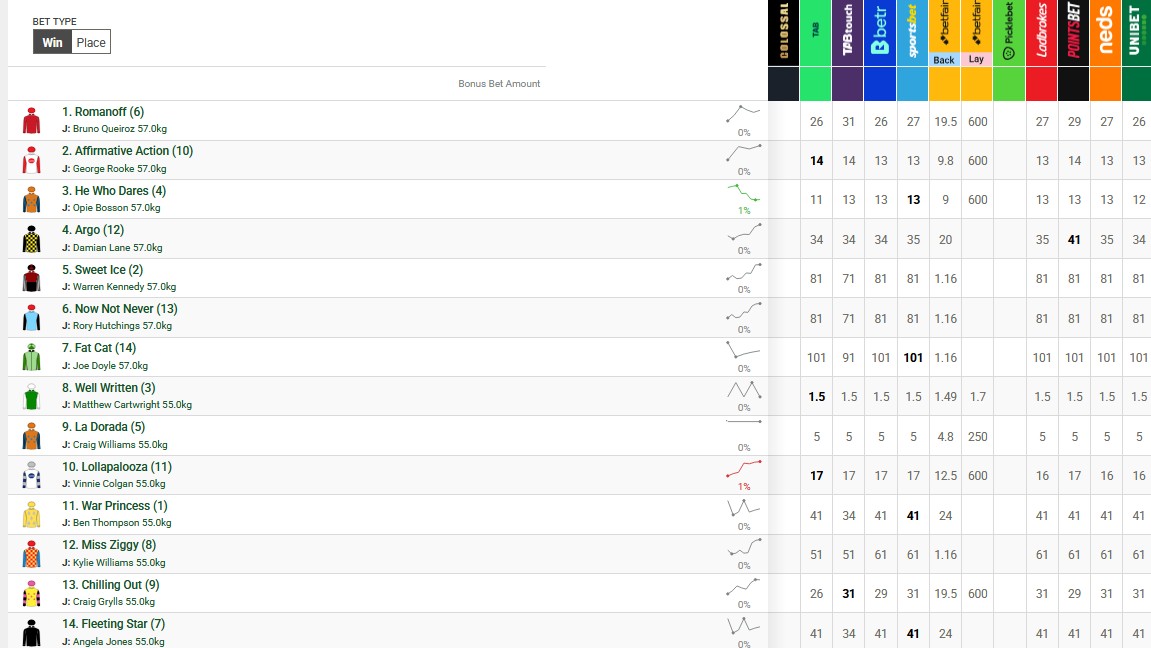Click the TAB bookmaker logo header

point(816,33)
